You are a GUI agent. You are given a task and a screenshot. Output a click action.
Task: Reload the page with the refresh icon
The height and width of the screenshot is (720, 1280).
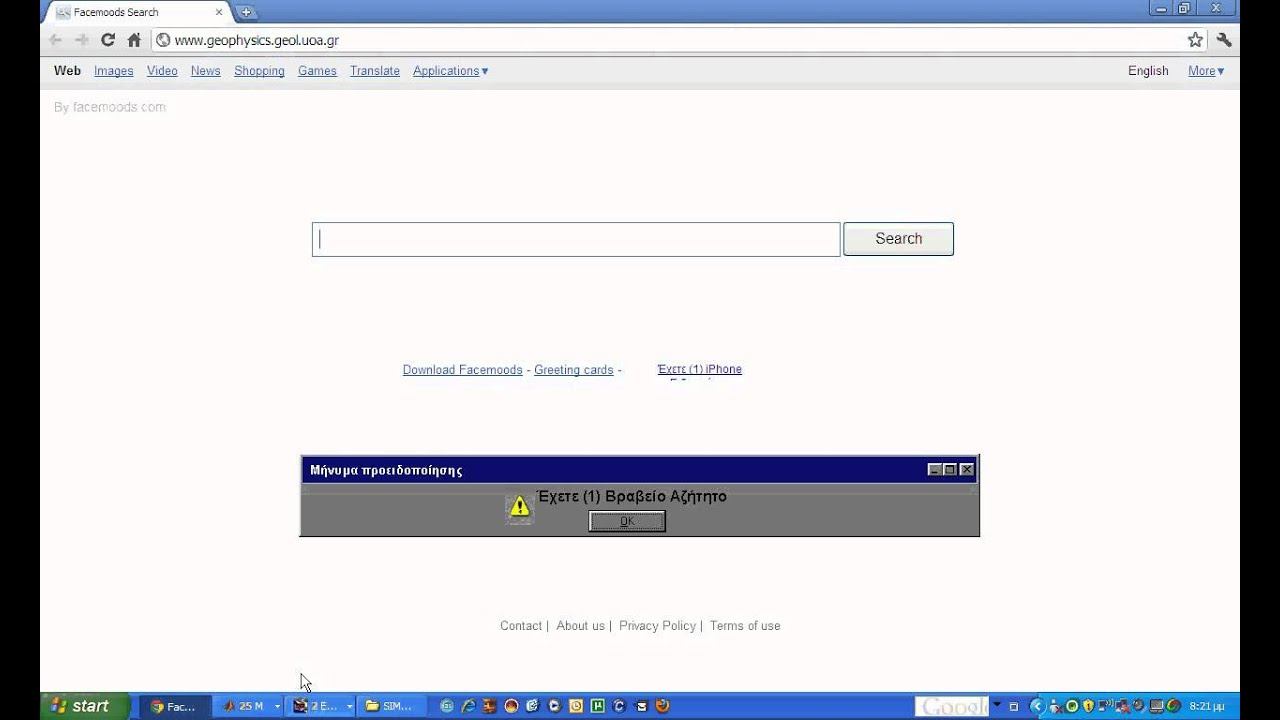point(108,40)
